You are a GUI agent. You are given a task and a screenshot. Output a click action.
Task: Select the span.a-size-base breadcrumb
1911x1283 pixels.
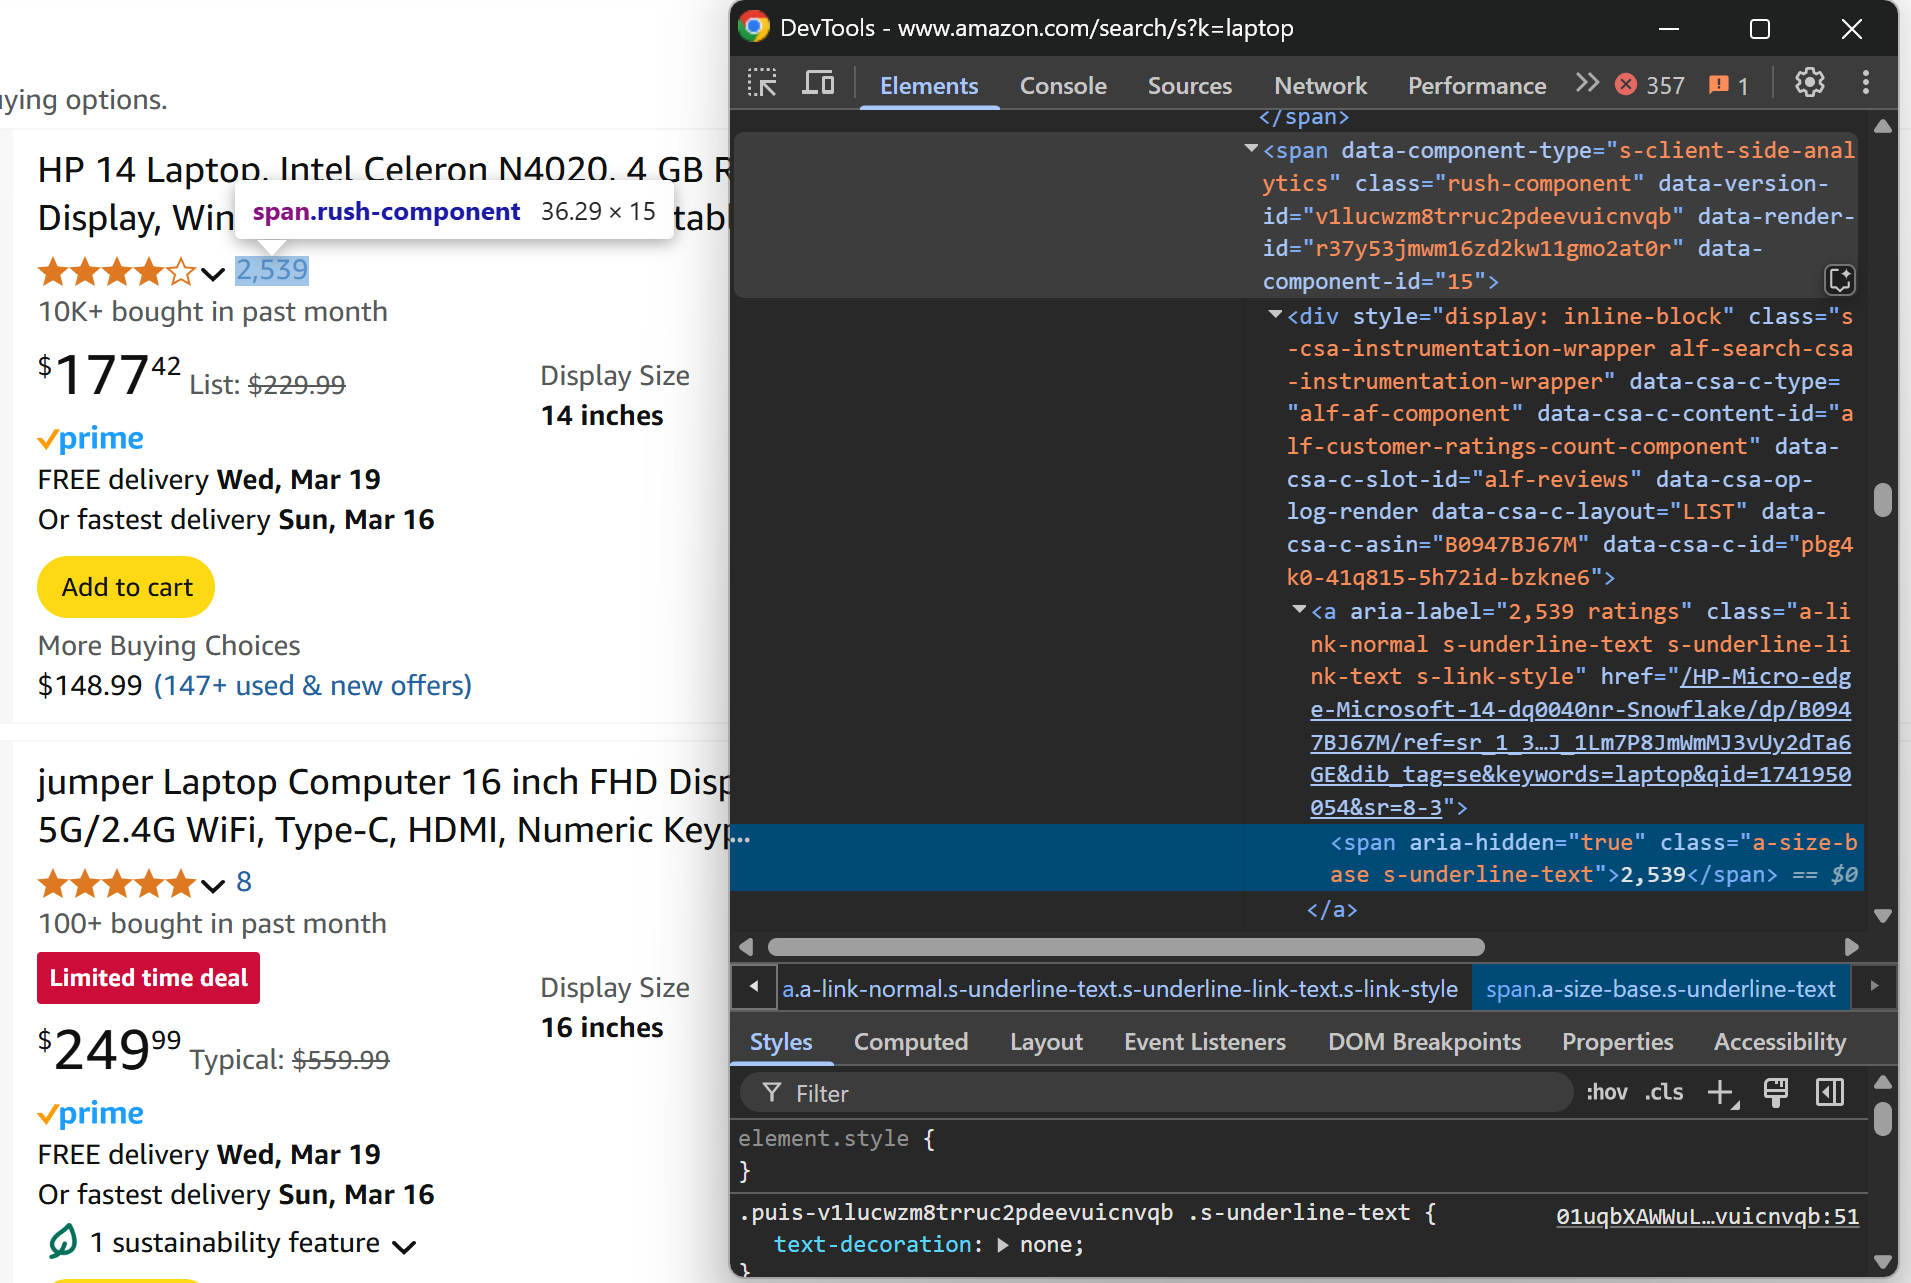pyautogui.click(x=1660, y=989)
